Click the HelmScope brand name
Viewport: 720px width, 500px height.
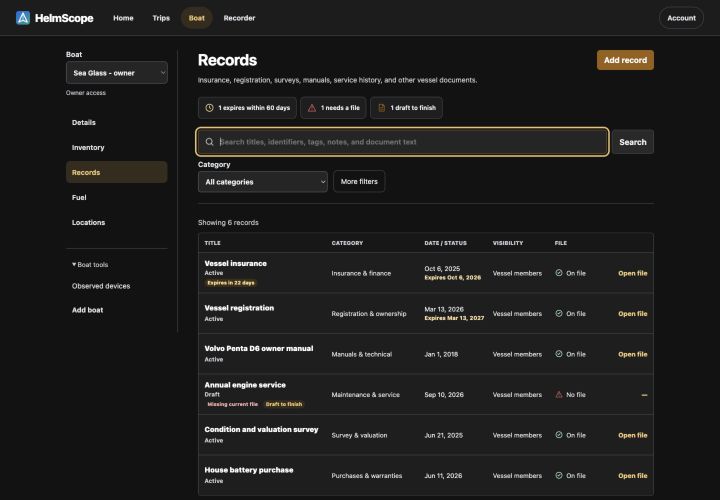point(64,18)
